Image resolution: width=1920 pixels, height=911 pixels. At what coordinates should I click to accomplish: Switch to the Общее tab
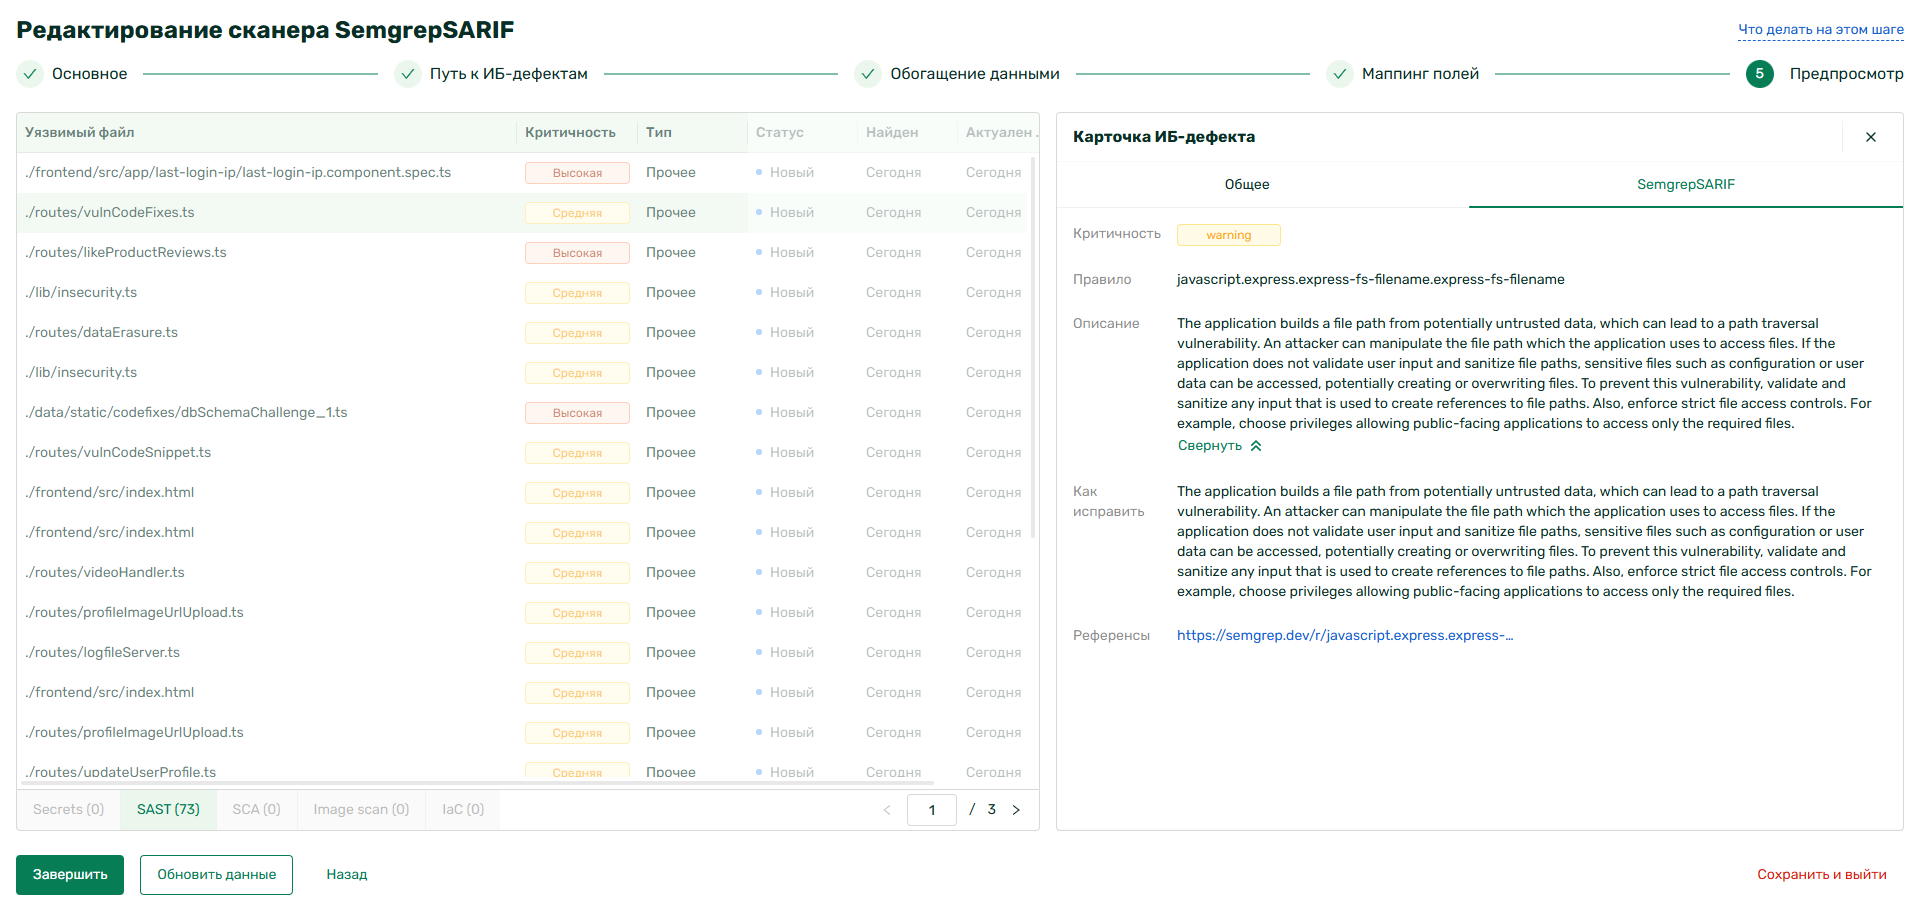1247,185
